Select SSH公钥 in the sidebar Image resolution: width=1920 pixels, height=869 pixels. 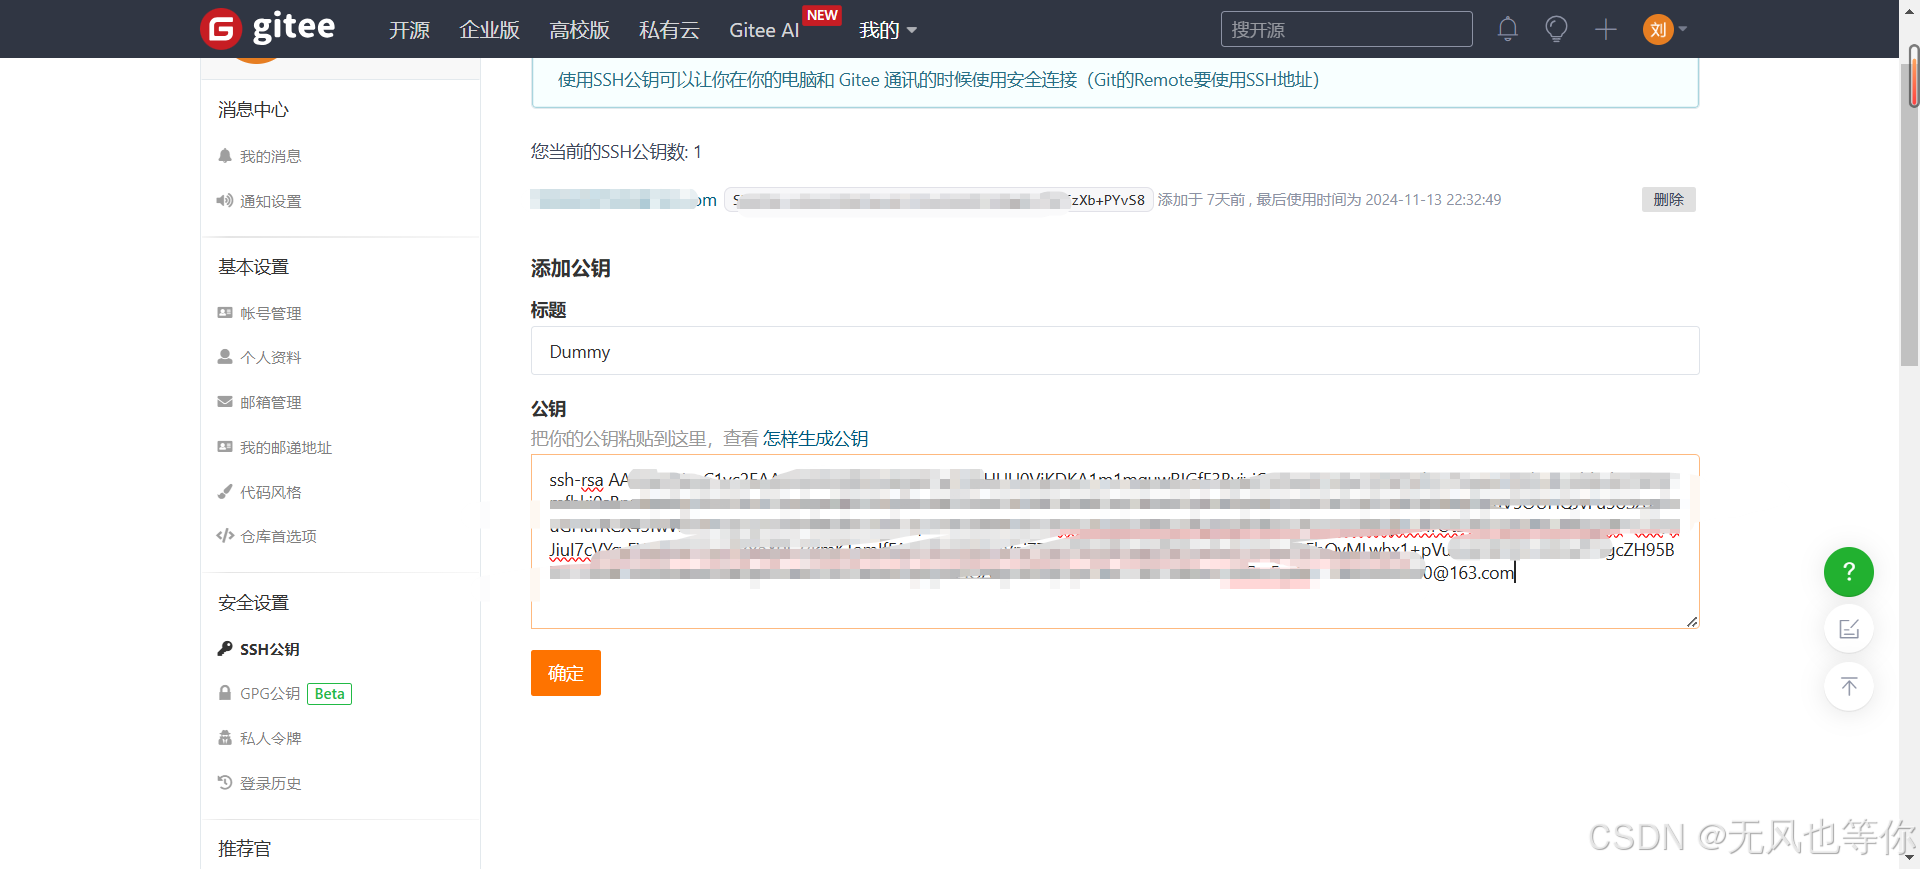tap(269, 649)
